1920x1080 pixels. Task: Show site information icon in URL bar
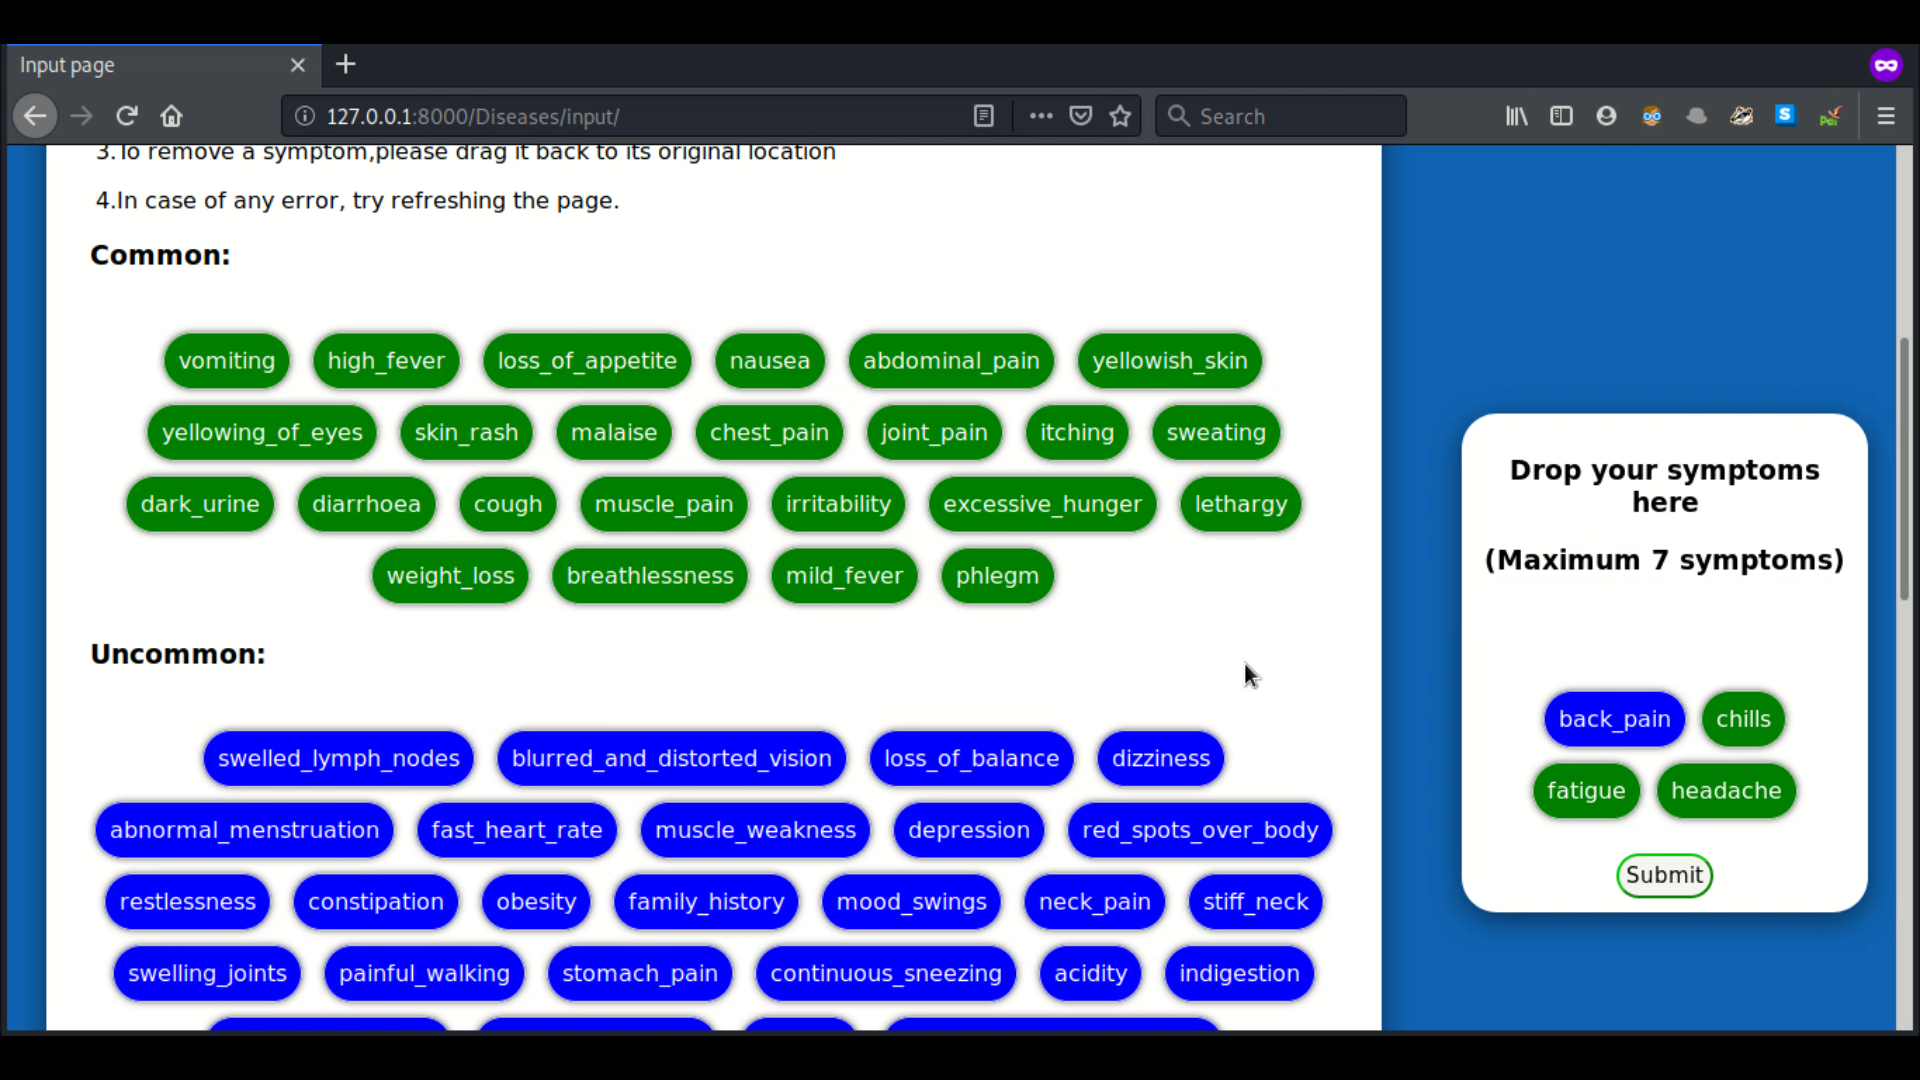[305, 116]
